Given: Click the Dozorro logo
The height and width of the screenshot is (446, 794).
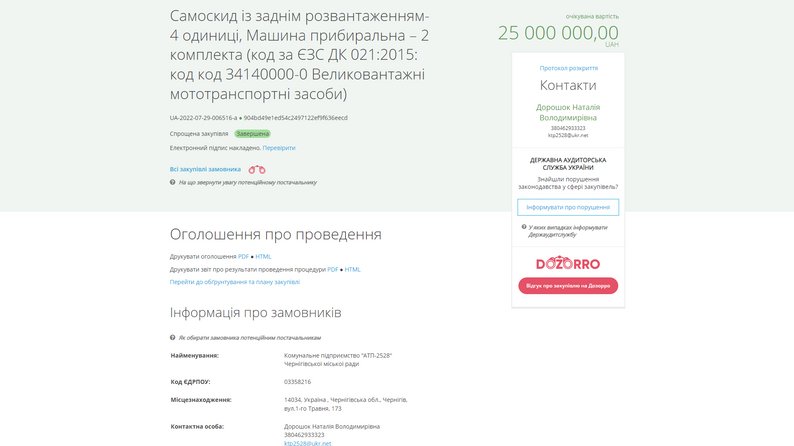Looking at the screenshot, I should tap(568, 264).
